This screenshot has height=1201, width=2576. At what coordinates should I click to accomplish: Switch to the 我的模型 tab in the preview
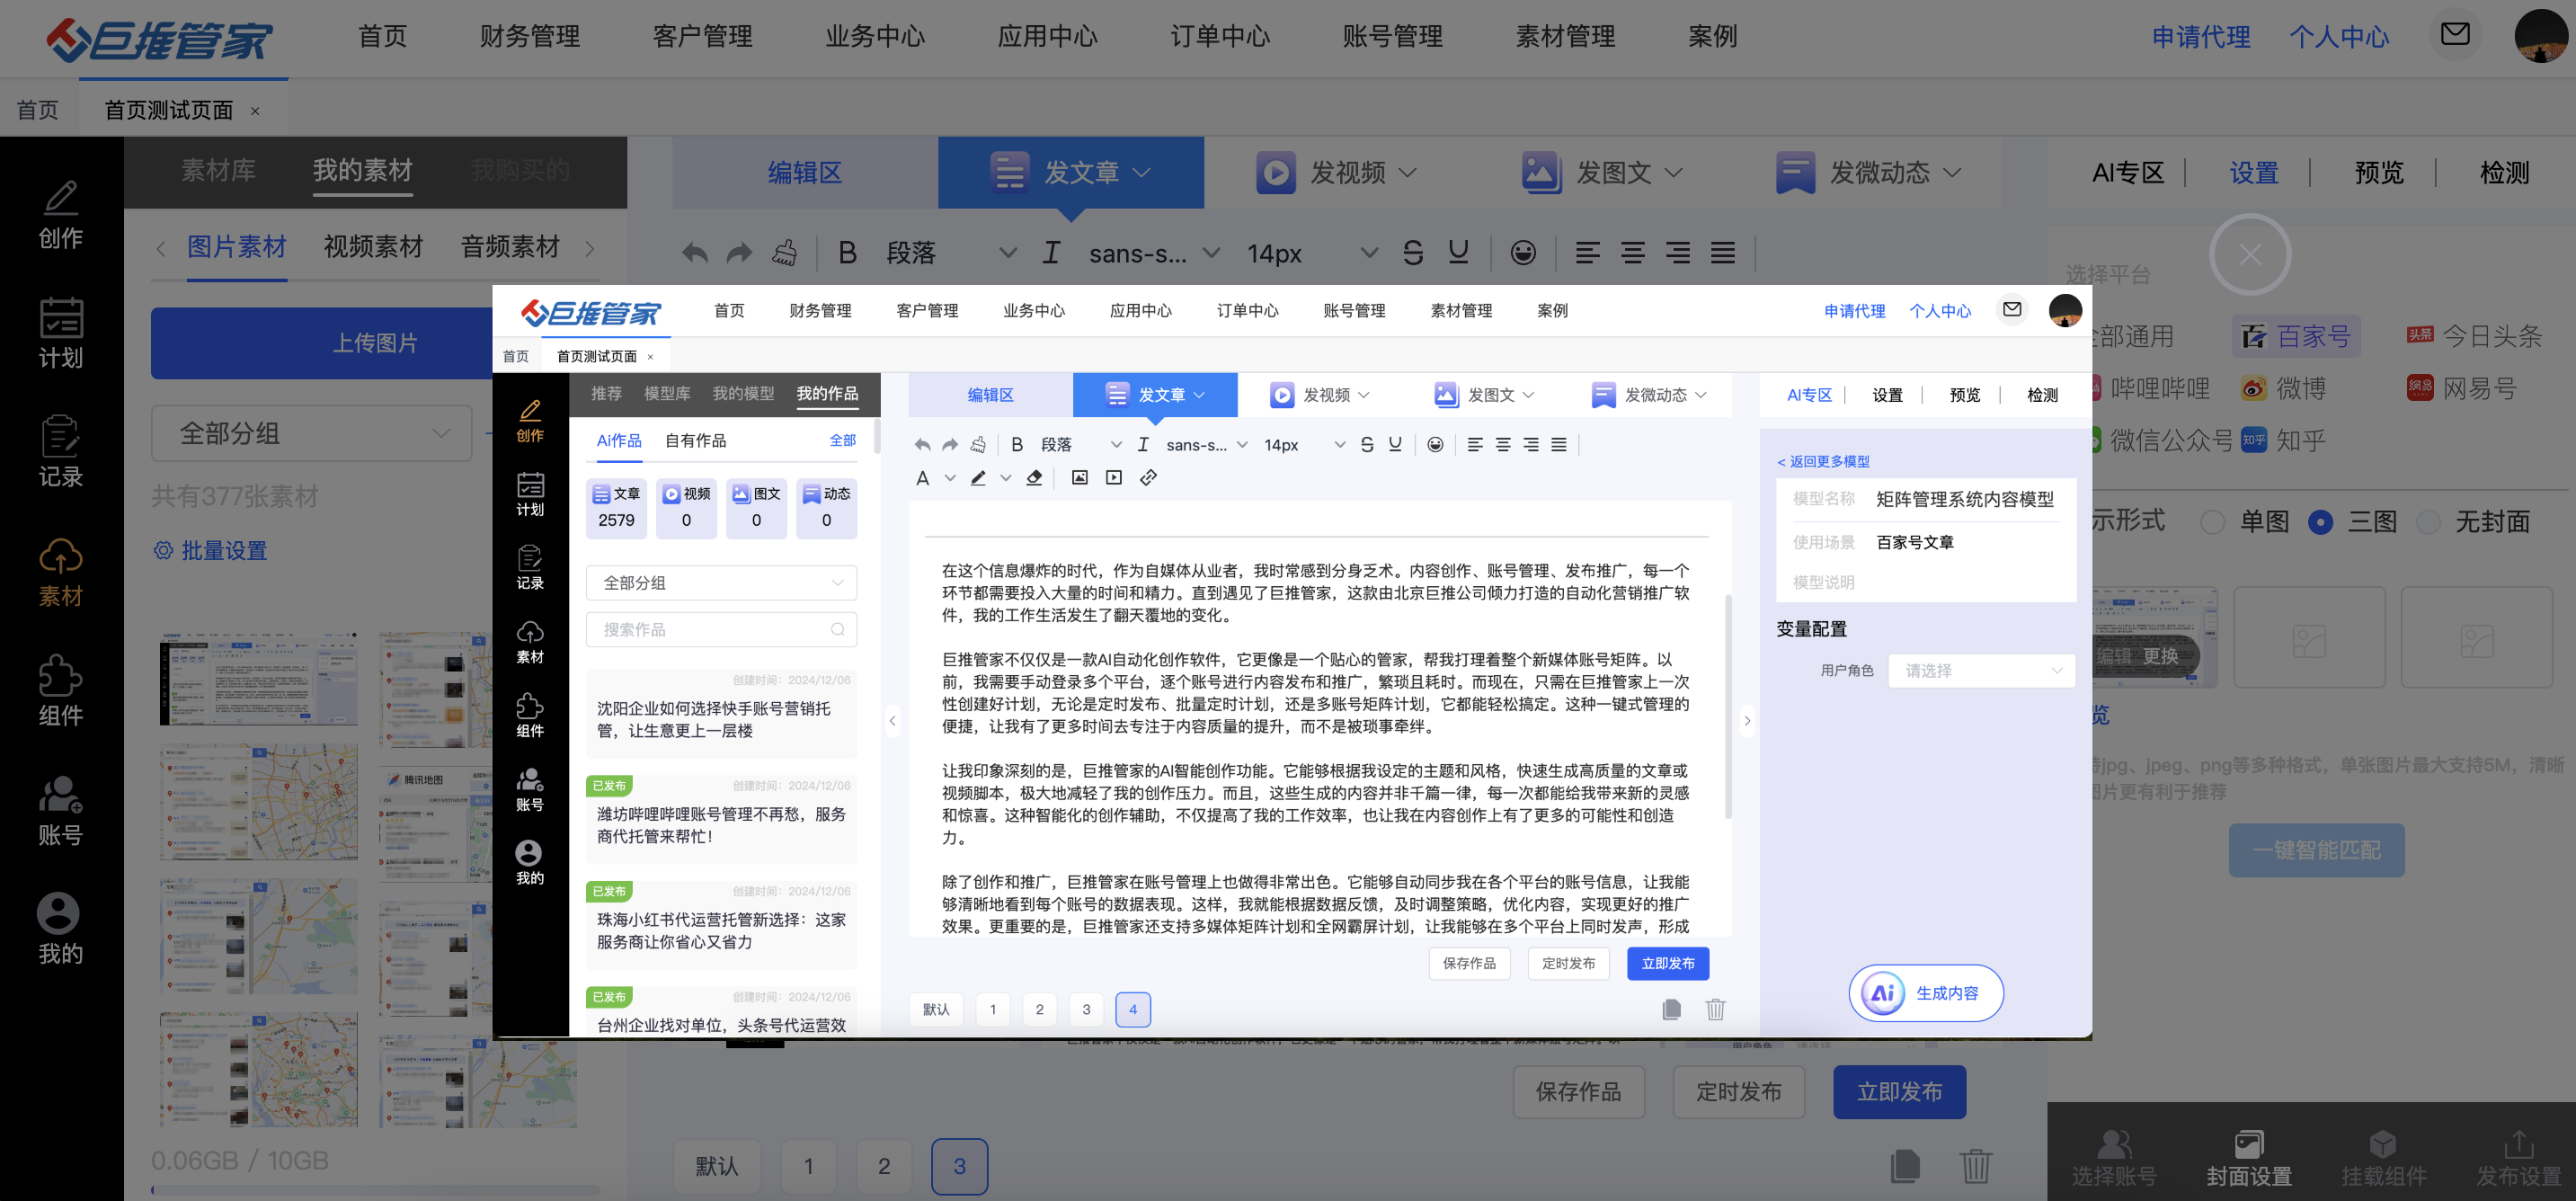pyautogui.click(x=743, y=394)
